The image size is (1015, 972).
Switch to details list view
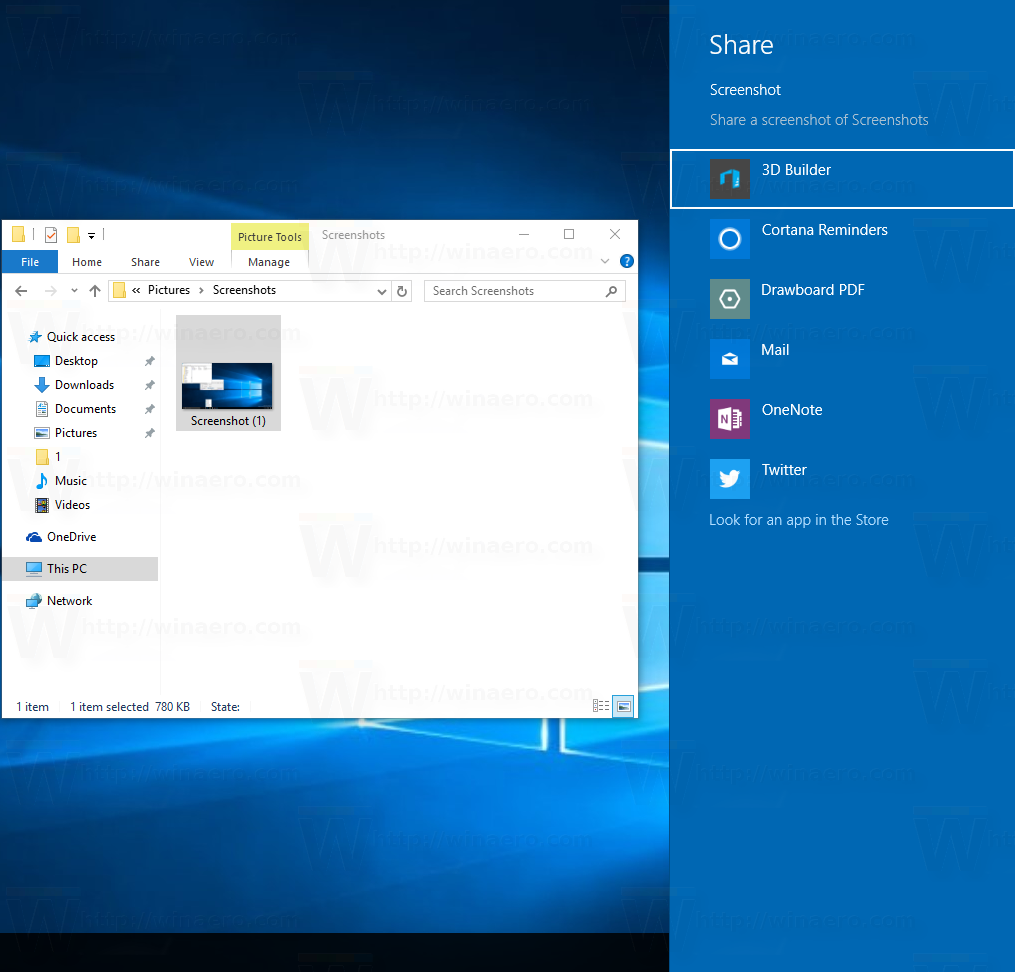pos(601,706)
